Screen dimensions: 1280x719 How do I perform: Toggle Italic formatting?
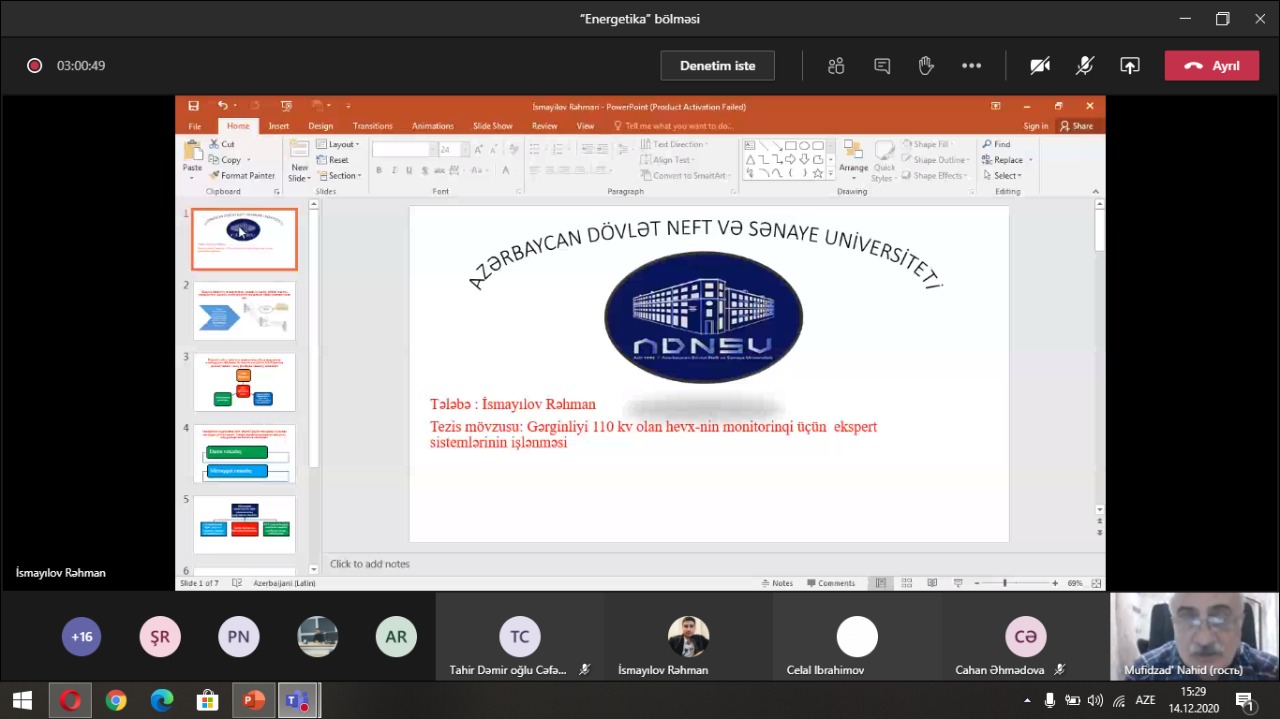pos(395,171)
